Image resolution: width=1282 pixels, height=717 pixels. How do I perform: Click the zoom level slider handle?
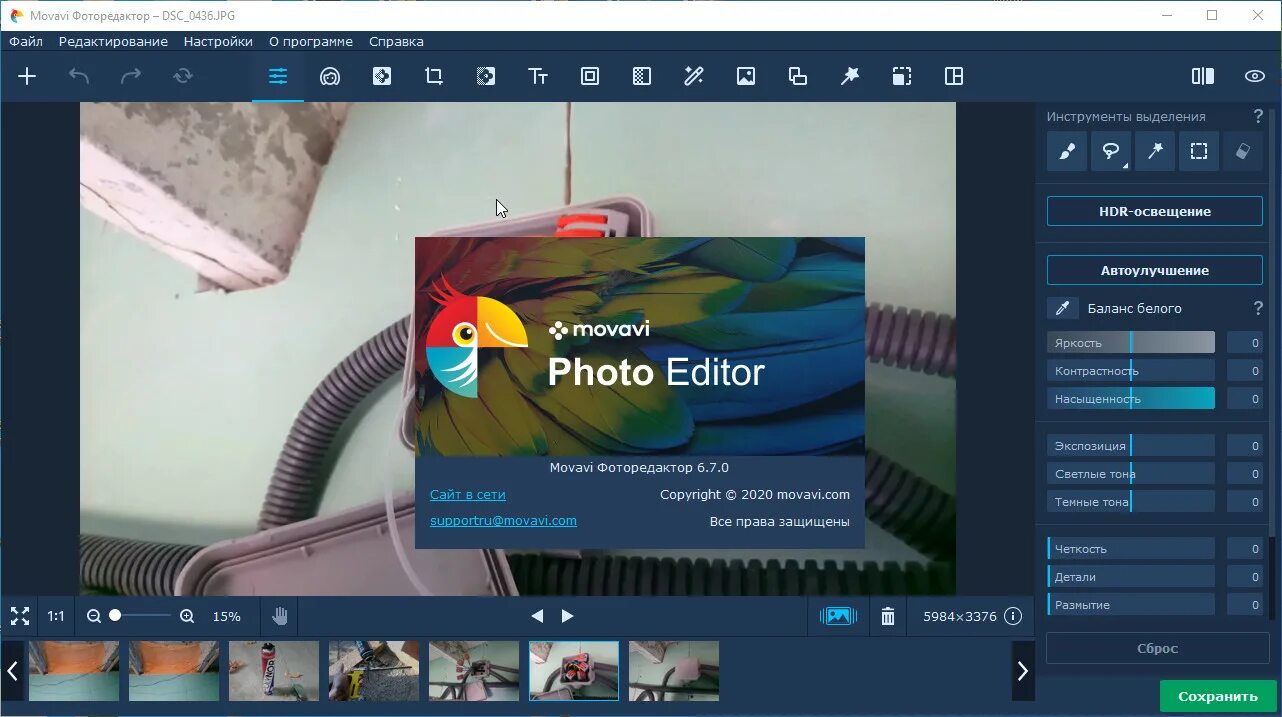pos(115,616)
